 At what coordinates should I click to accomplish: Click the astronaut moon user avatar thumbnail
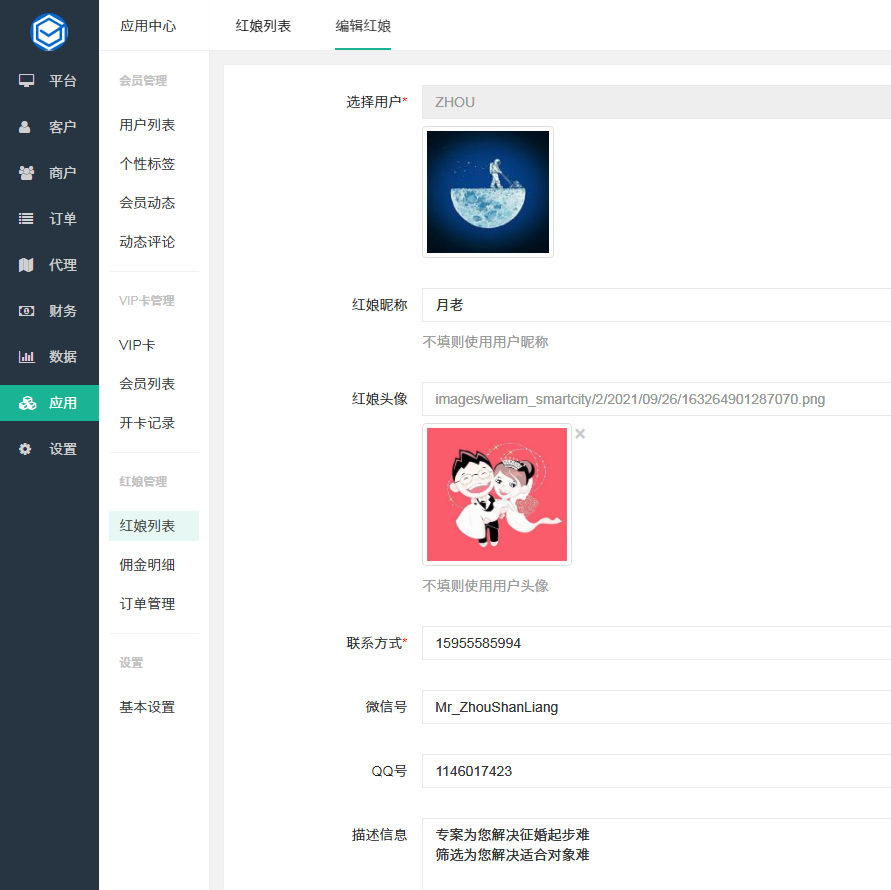tap(488, 192)
